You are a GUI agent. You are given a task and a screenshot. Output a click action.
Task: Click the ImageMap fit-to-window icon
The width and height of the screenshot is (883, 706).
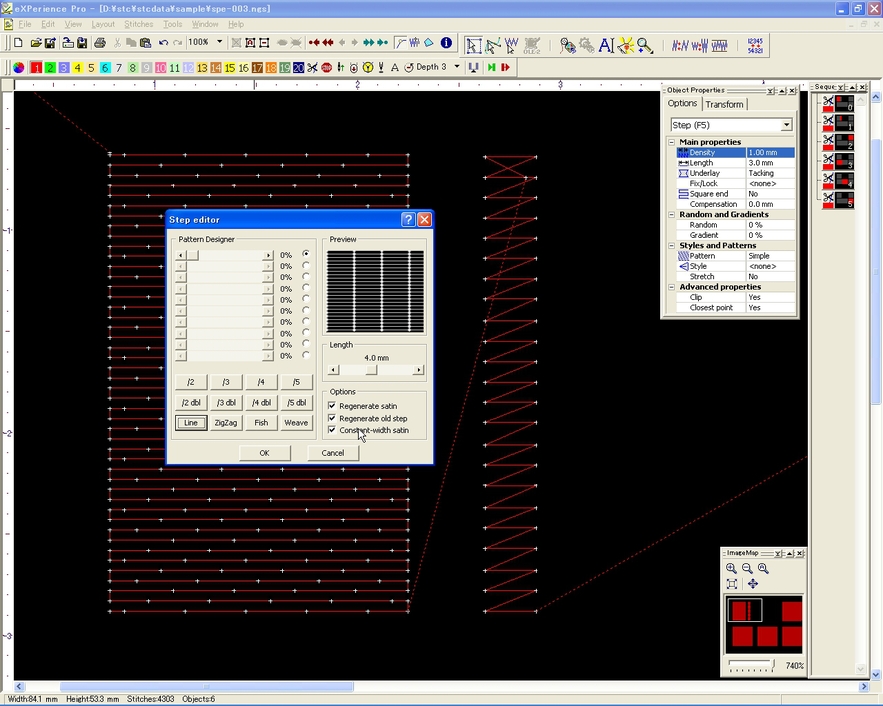pyautogui.click(x=732, y=584)
